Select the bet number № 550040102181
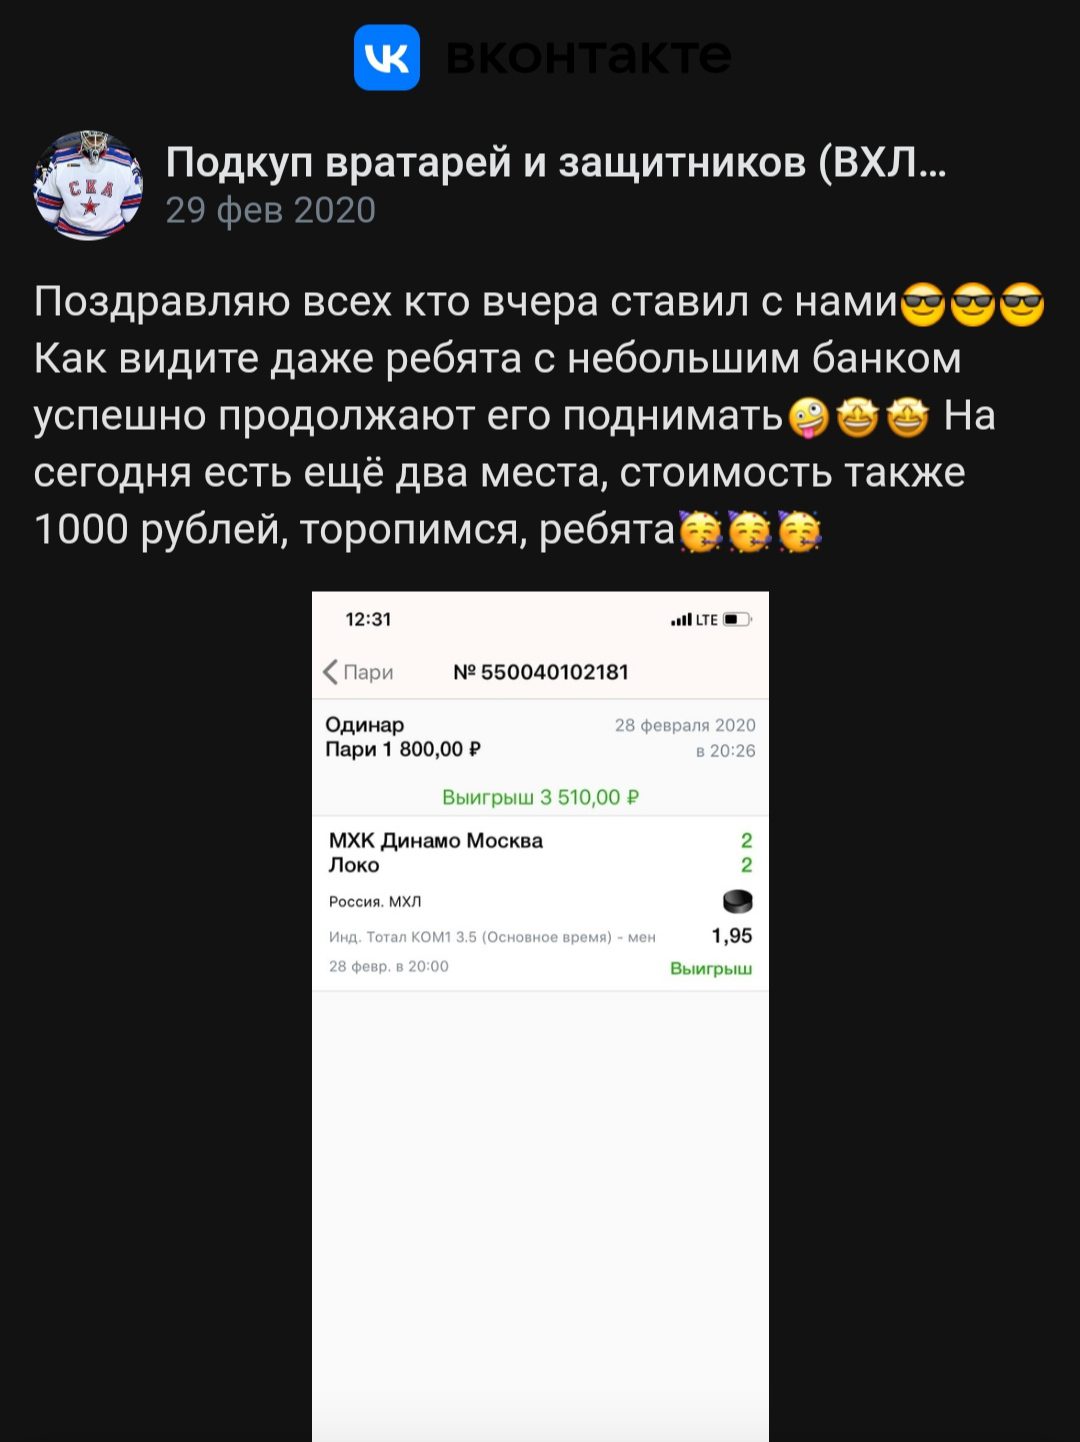Screen dimensions: 1080x1442 [x=541, y=672]
